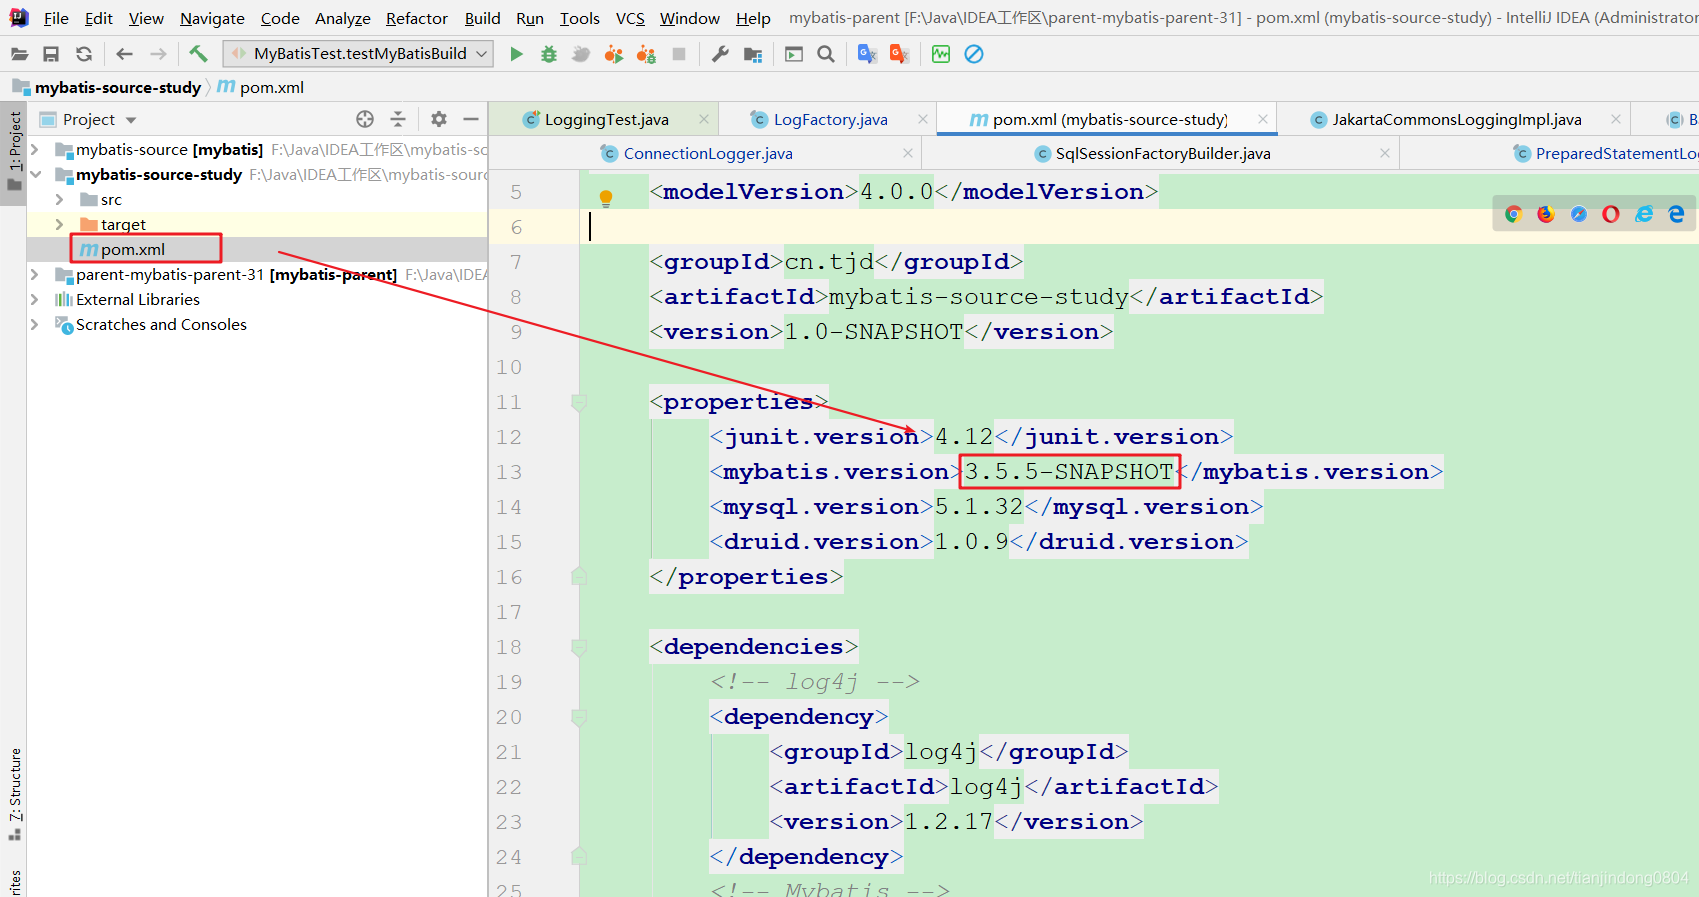This screenshot has width=1699, height=897.
Task: Open the Tools menu
Action: click(x=580, y=18)
